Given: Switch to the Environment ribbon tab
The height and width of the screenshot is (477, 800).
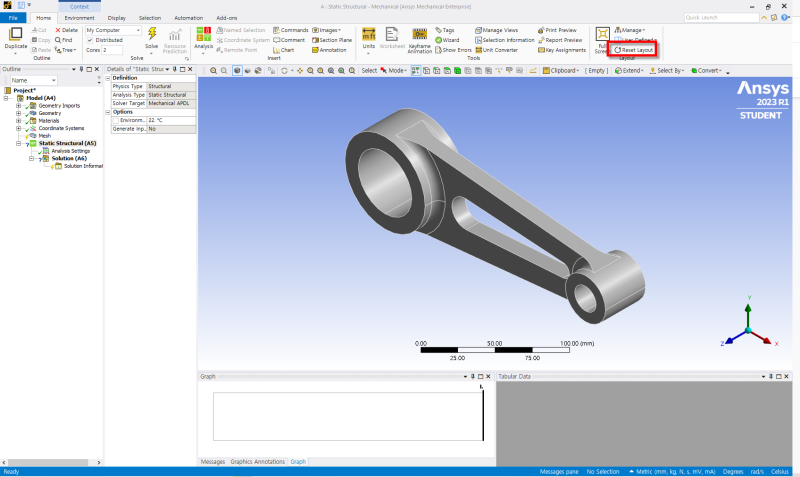Looking at the screenshot, I should [79, 18].
